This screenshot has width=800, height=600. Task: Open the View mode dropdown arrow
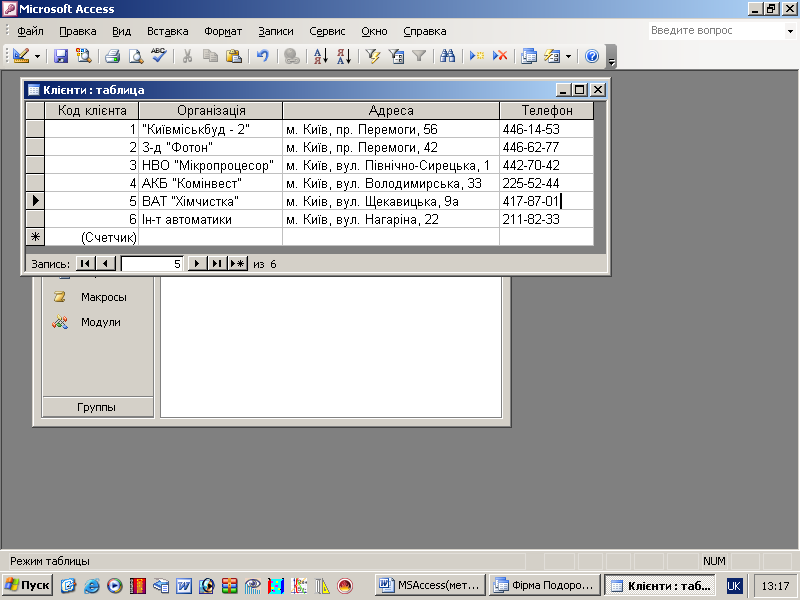click(x=37, y=56)
